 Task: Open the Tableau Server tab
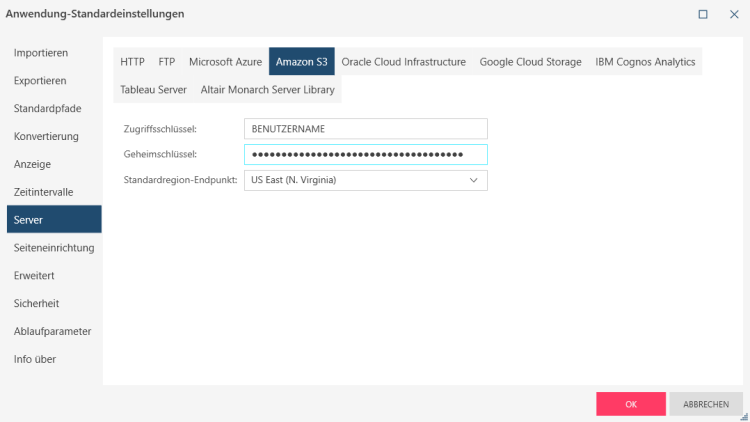coord(153,90)
